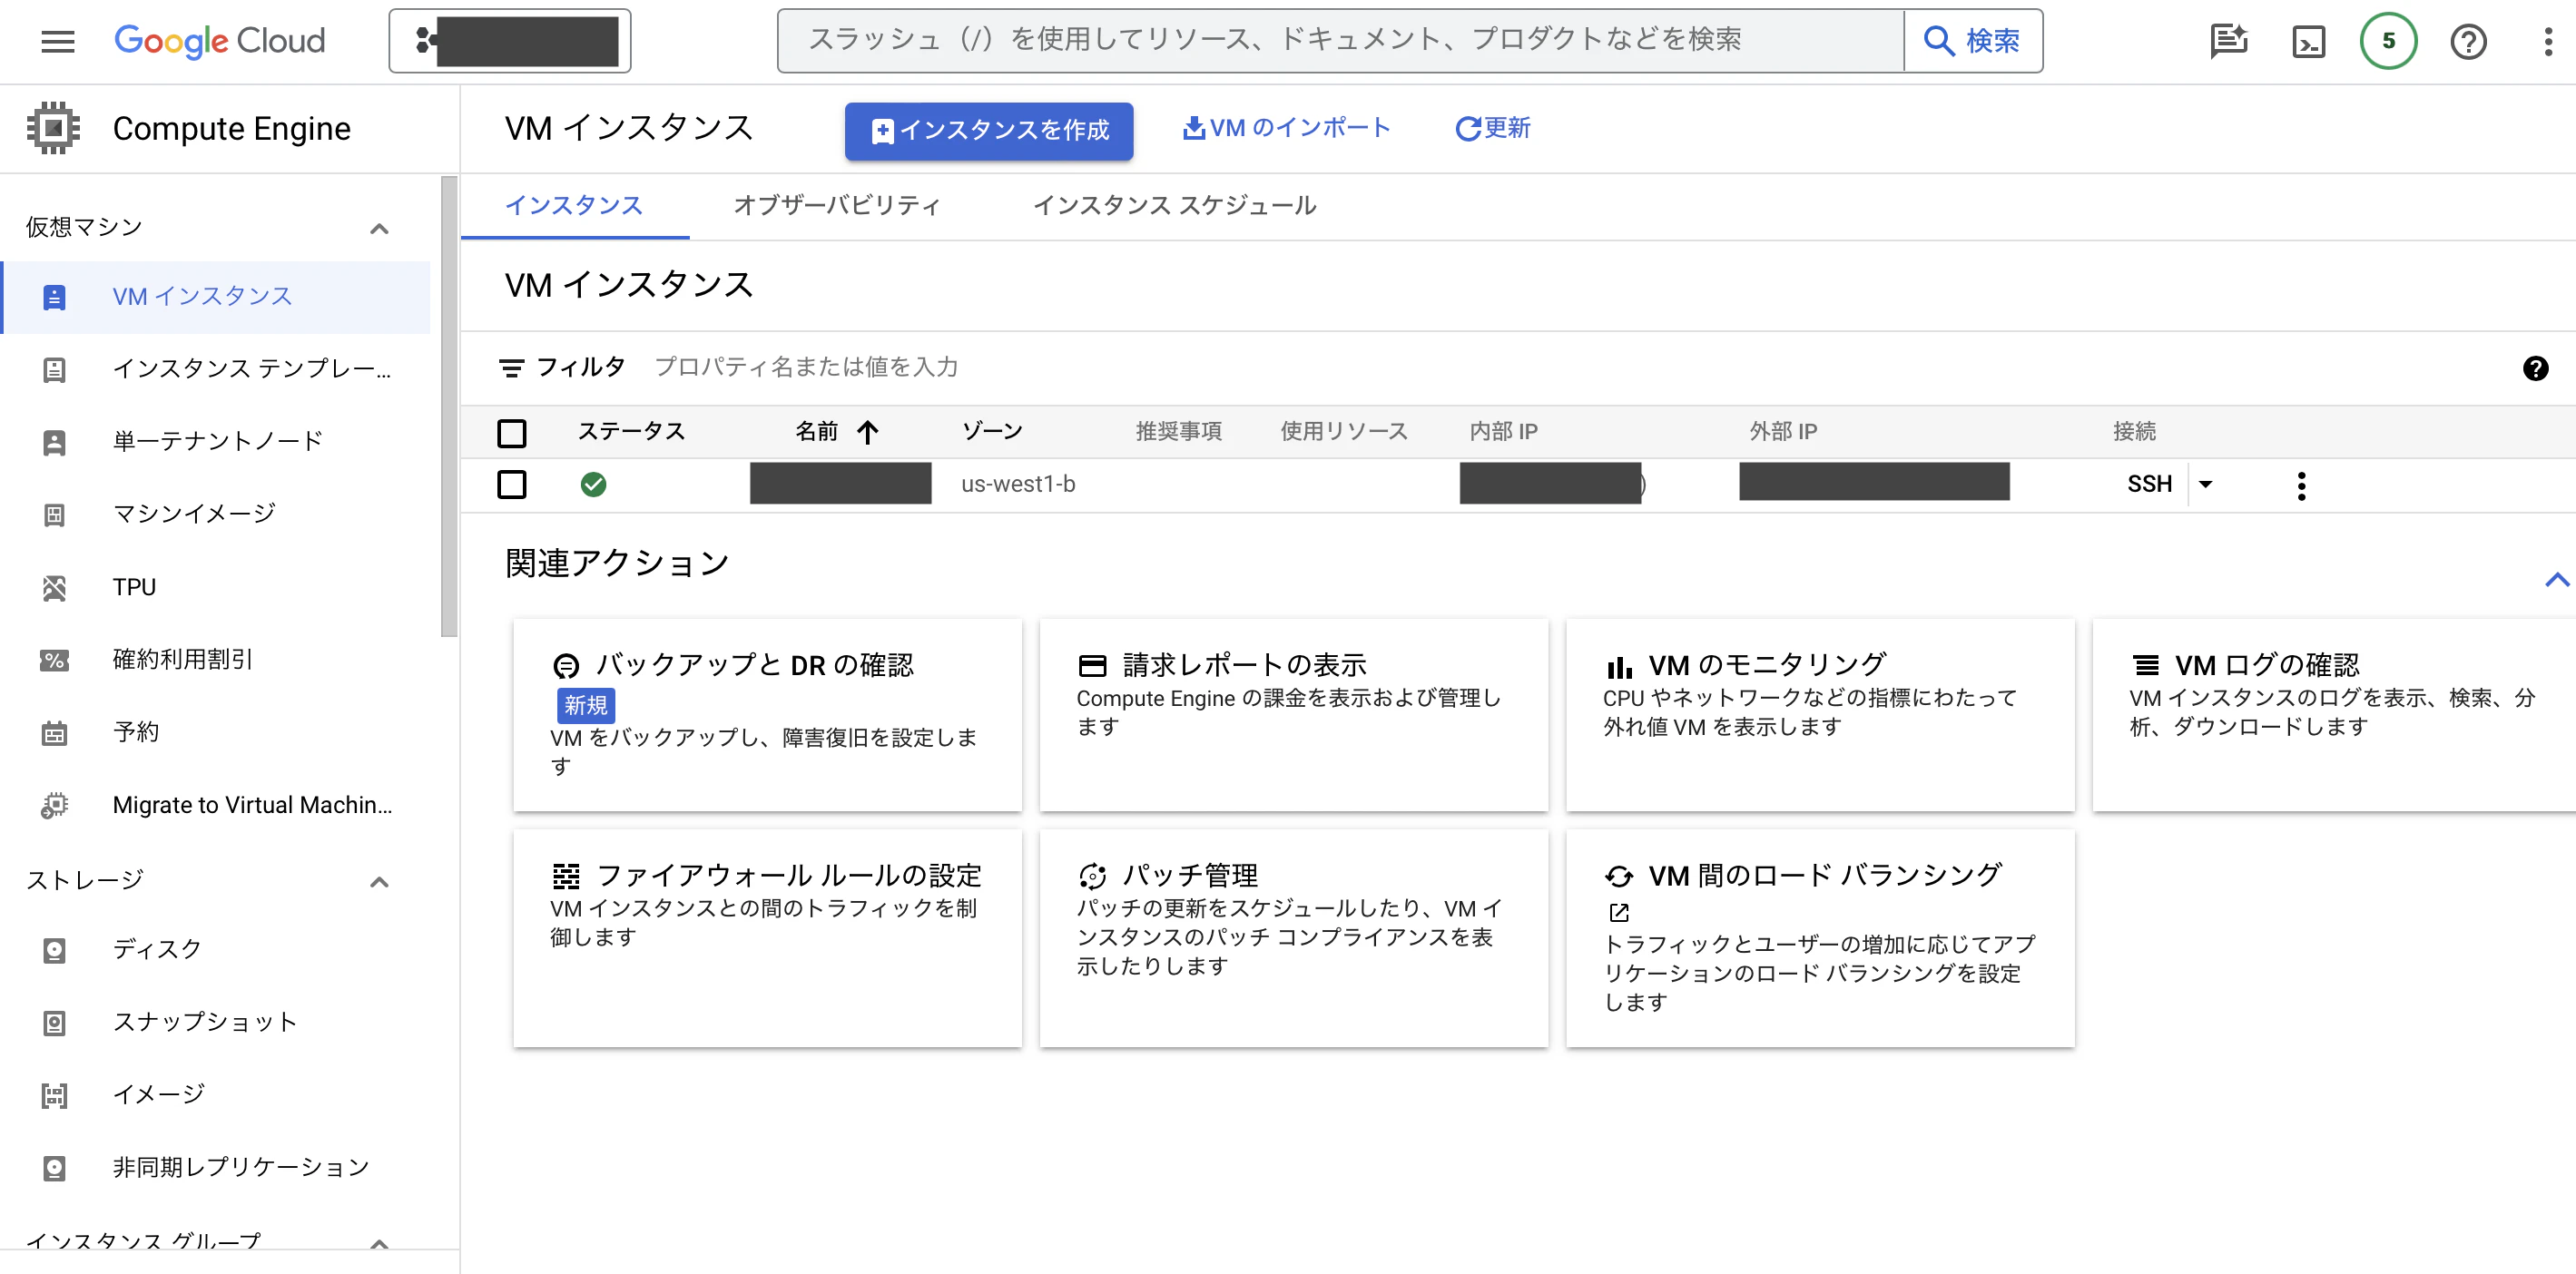Click VM のインポート button
The width and height of the screenshot is (2576, 1274).
1286,128
